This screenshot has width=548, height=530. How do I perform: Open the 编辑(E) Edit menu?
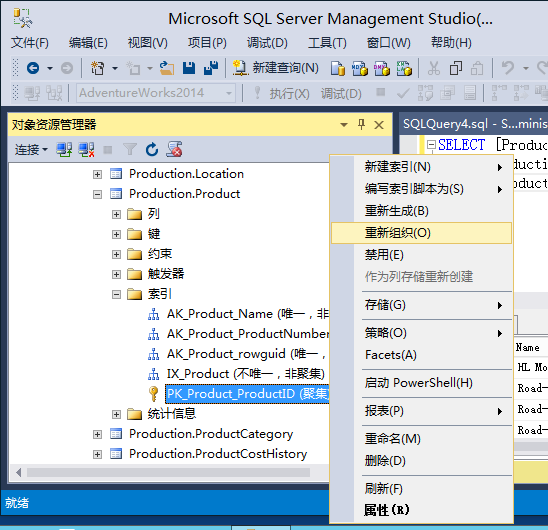(x=88, y=43)
